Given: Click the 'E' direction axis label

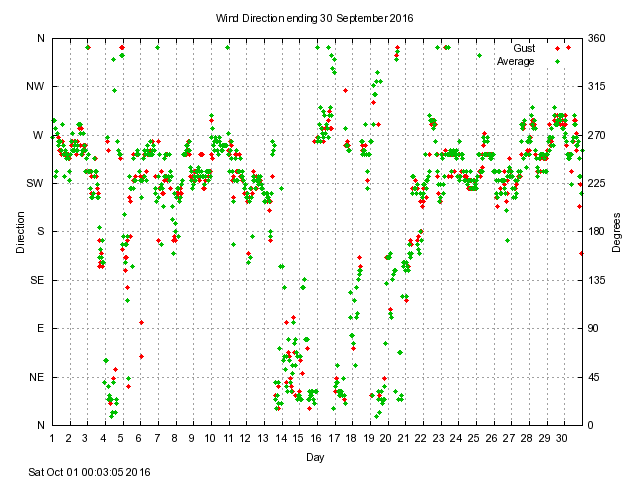Looking at the screenshot, I should click(x=40, y=329).
